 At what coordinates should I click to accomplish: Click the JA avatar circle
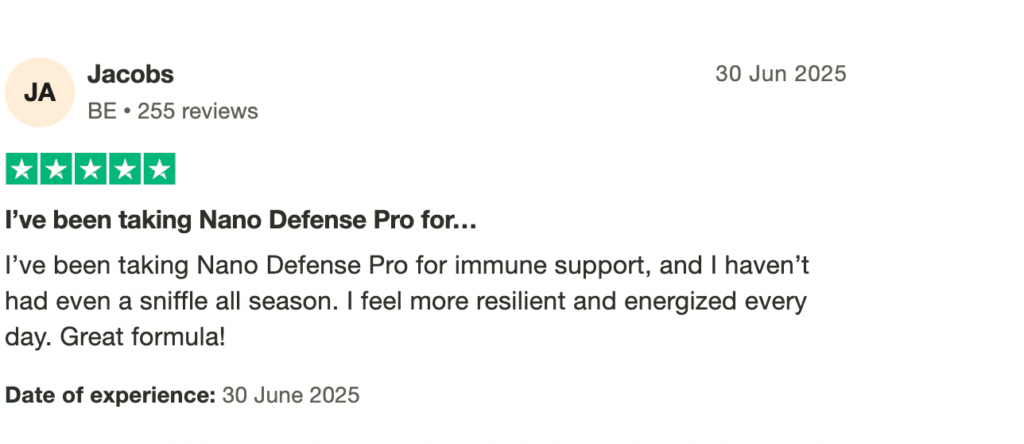40,93
